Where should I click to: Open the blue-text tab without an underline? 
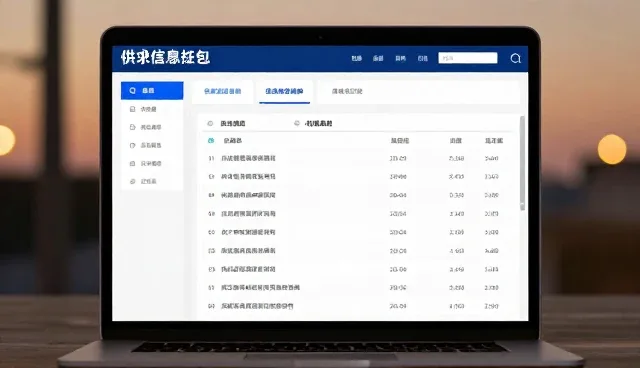click(222, 91)
